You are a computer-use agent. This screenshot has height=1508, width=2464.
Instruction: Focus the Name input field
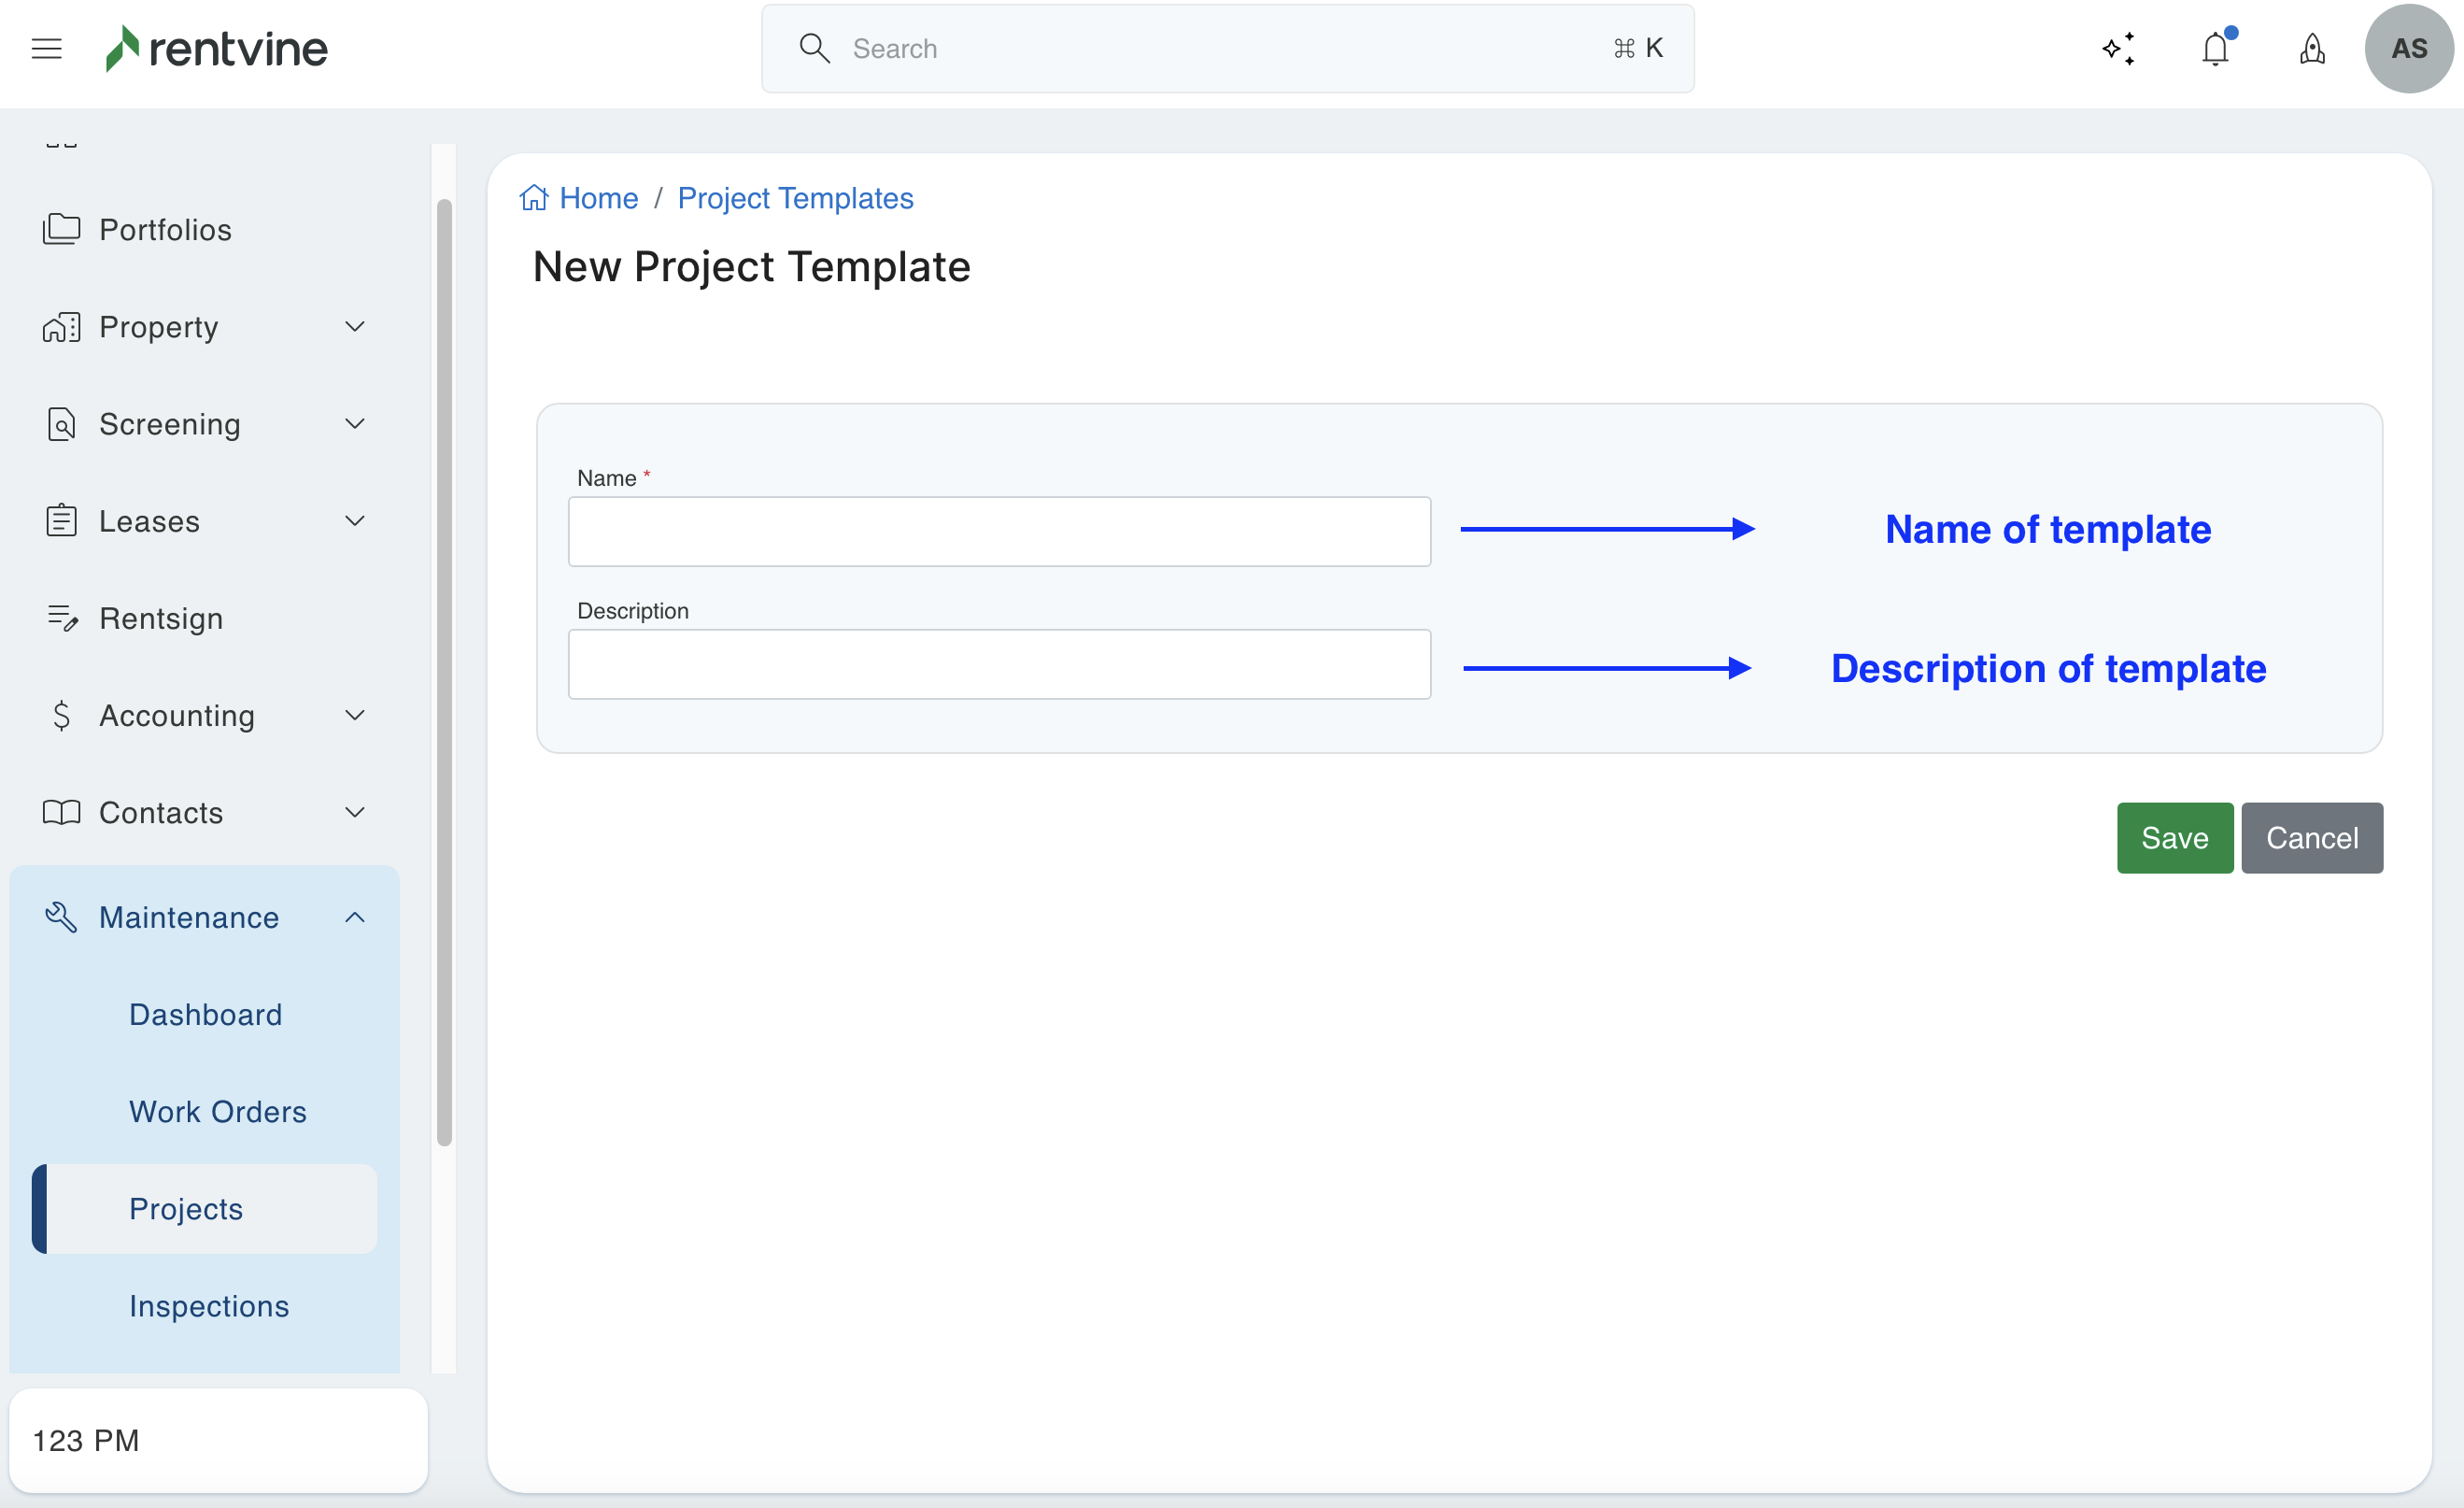coord(999,532)
